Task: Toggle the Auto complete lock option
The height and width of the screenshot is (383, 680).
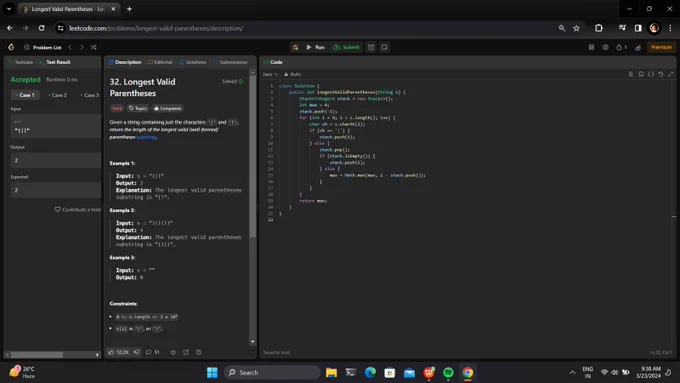Action: (292, 74)
